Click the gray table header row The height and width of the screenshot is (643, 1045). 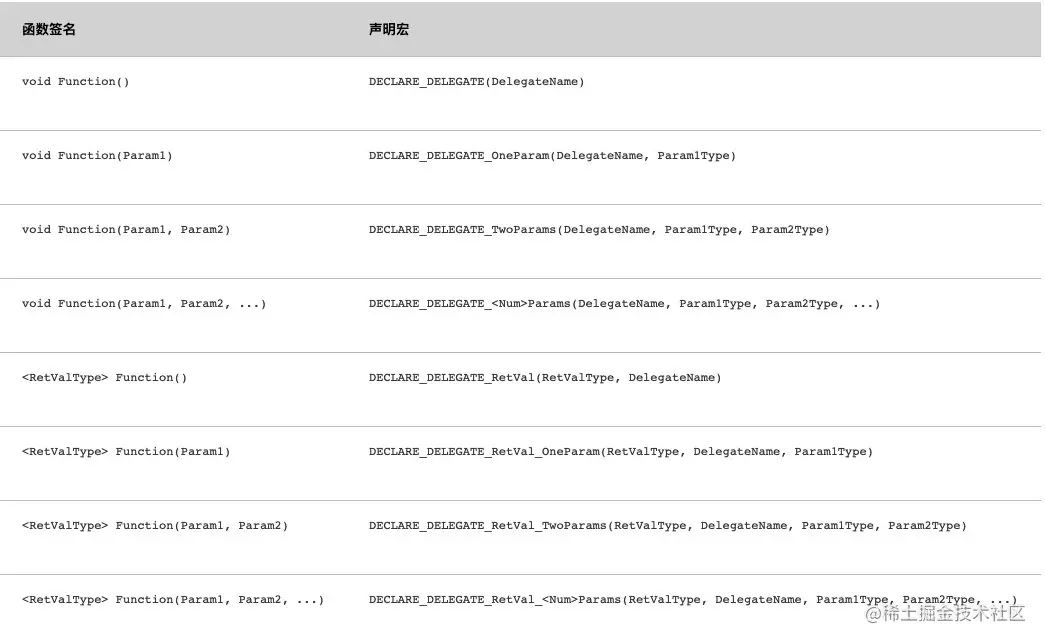[521, 29]
